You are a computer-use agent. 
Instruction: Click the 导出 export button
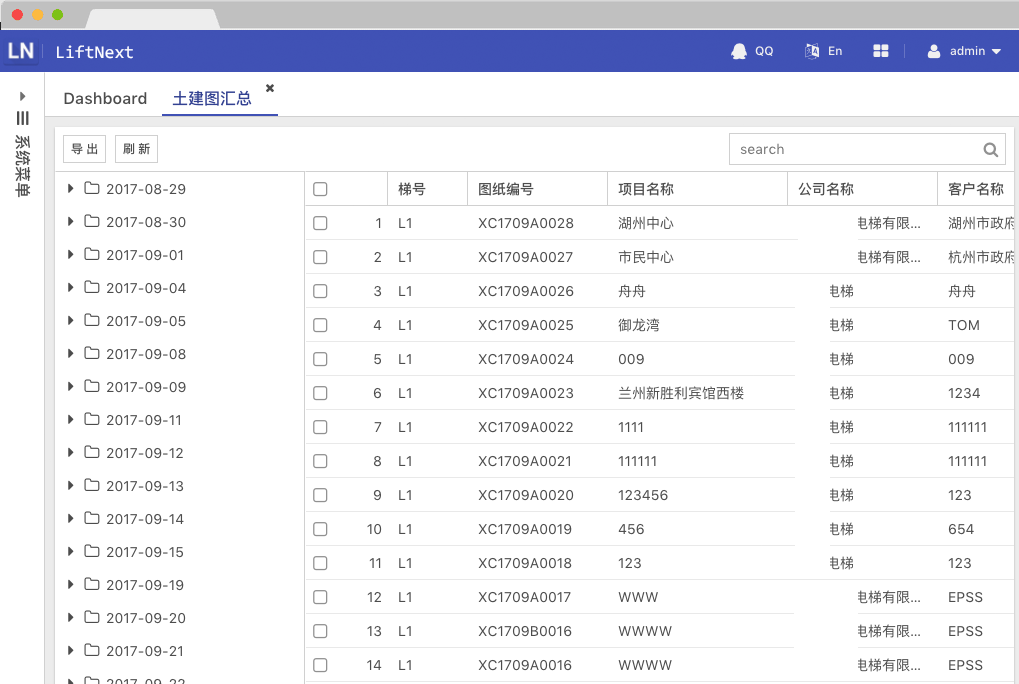pyautogui.click(x=84, y=149)
